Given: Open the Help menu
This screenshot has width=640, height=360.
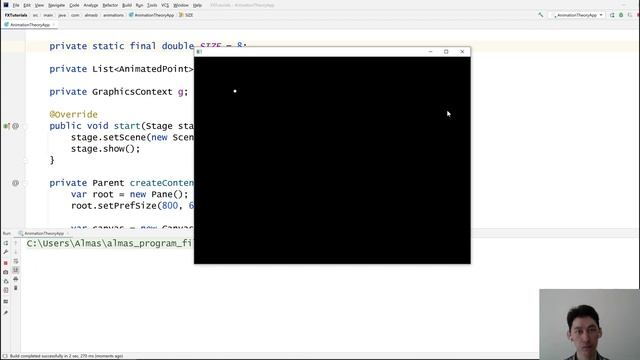Looking at the screenshot, I should coord(197,5).
